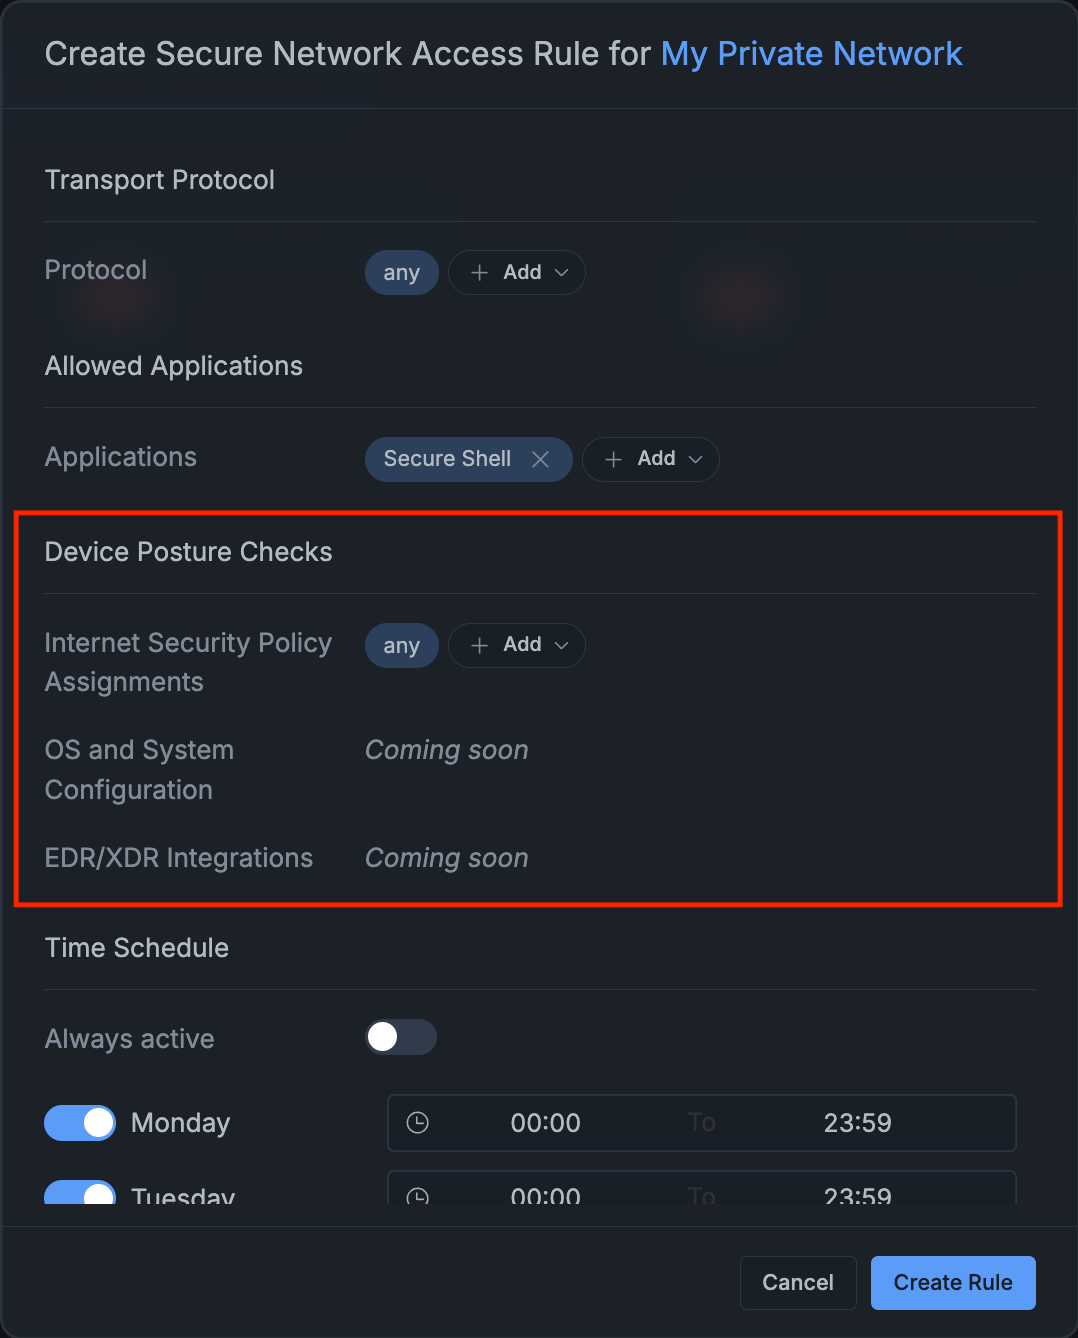
Task: Click the Cancel button
Action: click(797, 1282)
